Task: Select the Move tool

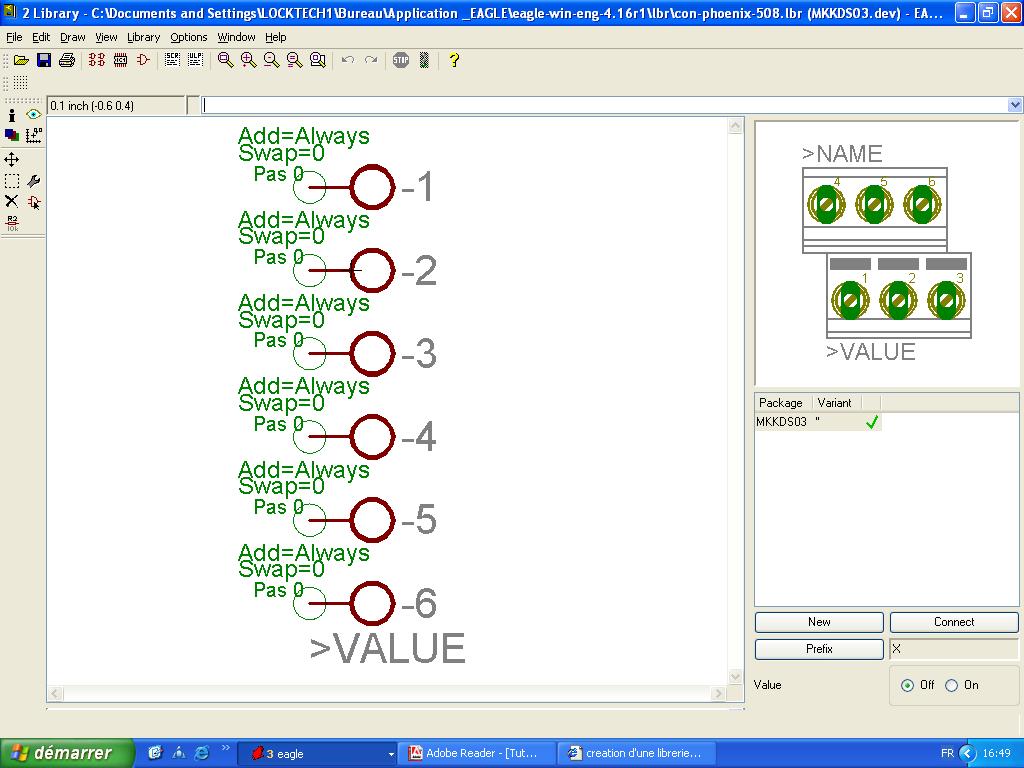Action: pos(12,160)
